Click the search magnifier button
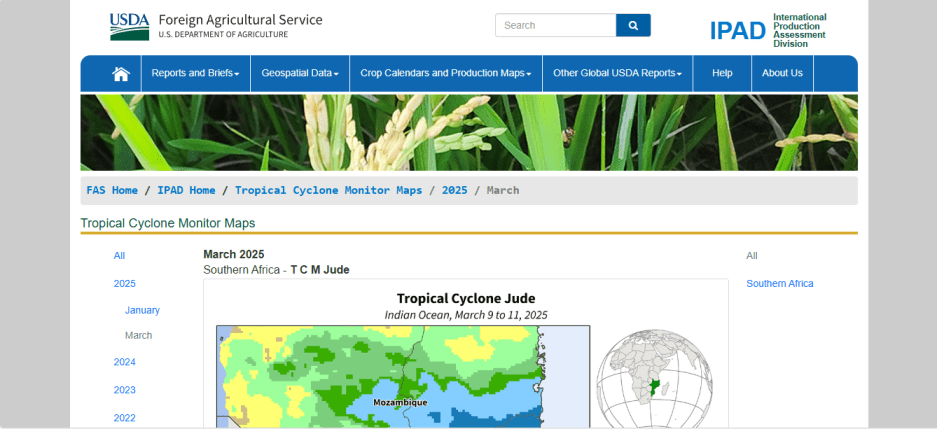 click(633, 25)
